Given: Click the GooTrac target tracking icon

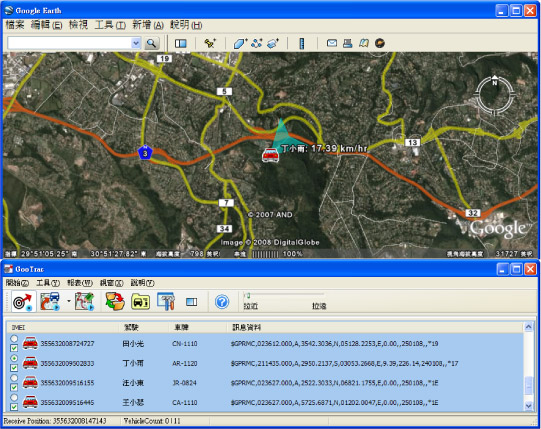Looking at the screenshot, I should (x=23, y=302).
